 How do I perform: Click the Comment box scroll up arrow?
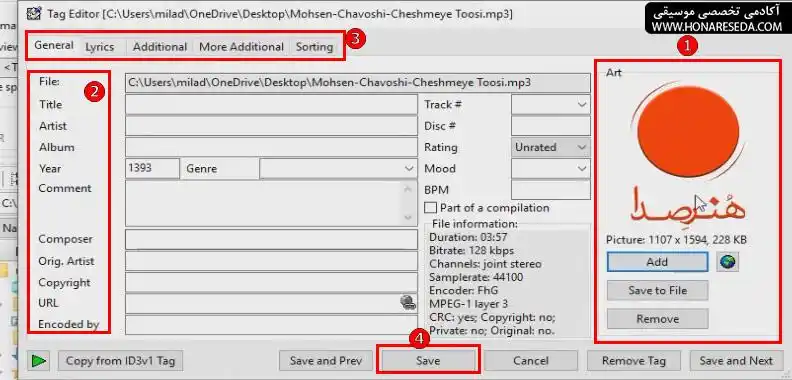coord(409,188)
